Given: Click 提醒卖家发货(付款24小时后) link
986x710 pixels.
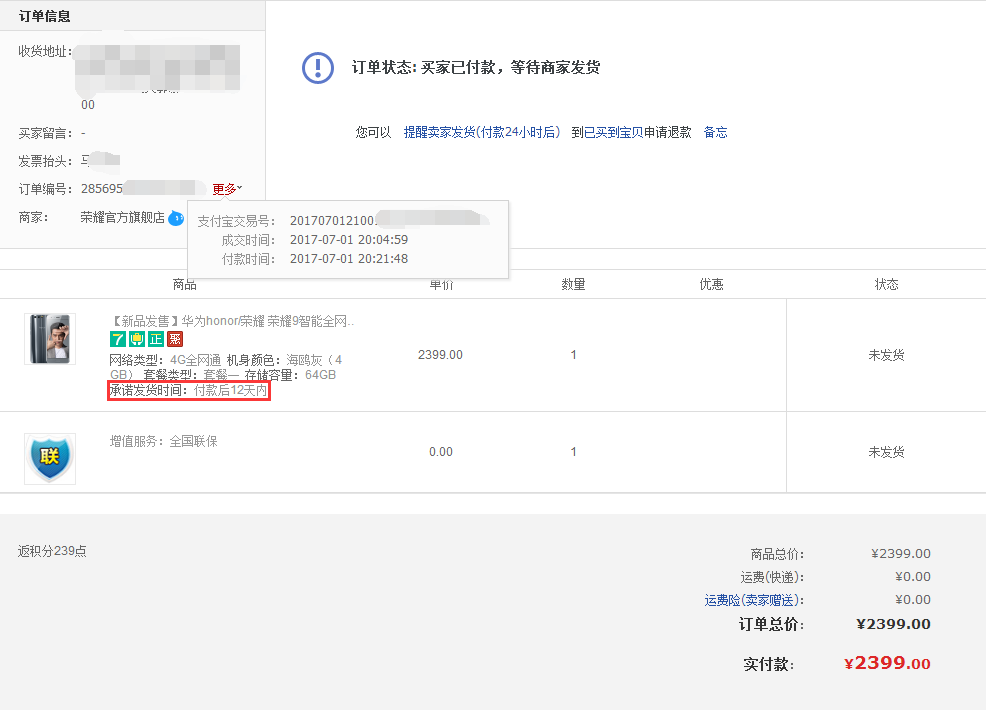Looking at the screenshot, I should pos(482,132).
